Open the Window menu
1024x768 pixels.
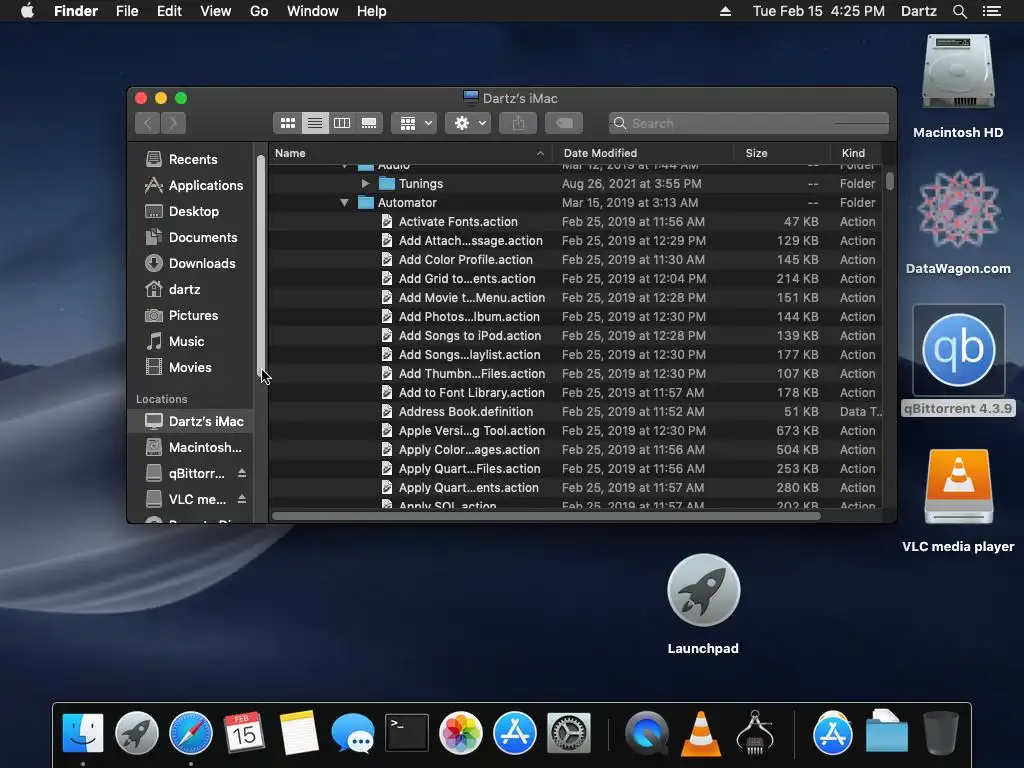(x=313, y=11)
